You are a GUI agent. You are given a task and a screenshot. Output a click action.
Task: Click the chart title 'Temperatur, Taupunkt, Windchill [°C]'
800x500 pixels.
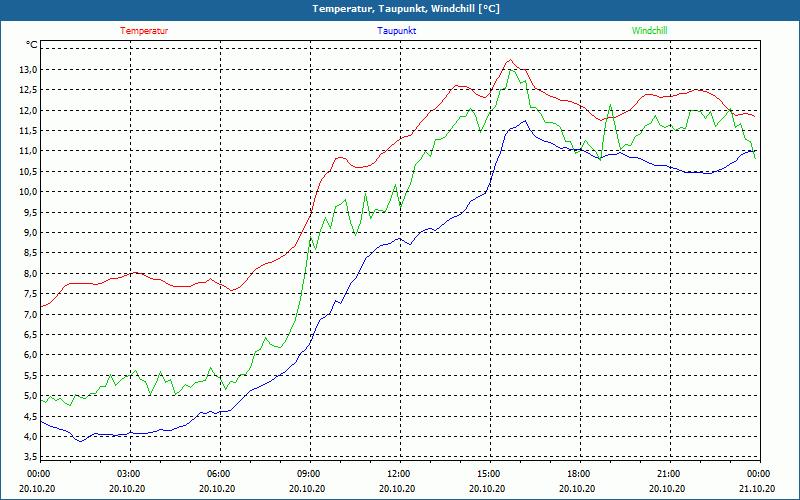tap(406, 9)
